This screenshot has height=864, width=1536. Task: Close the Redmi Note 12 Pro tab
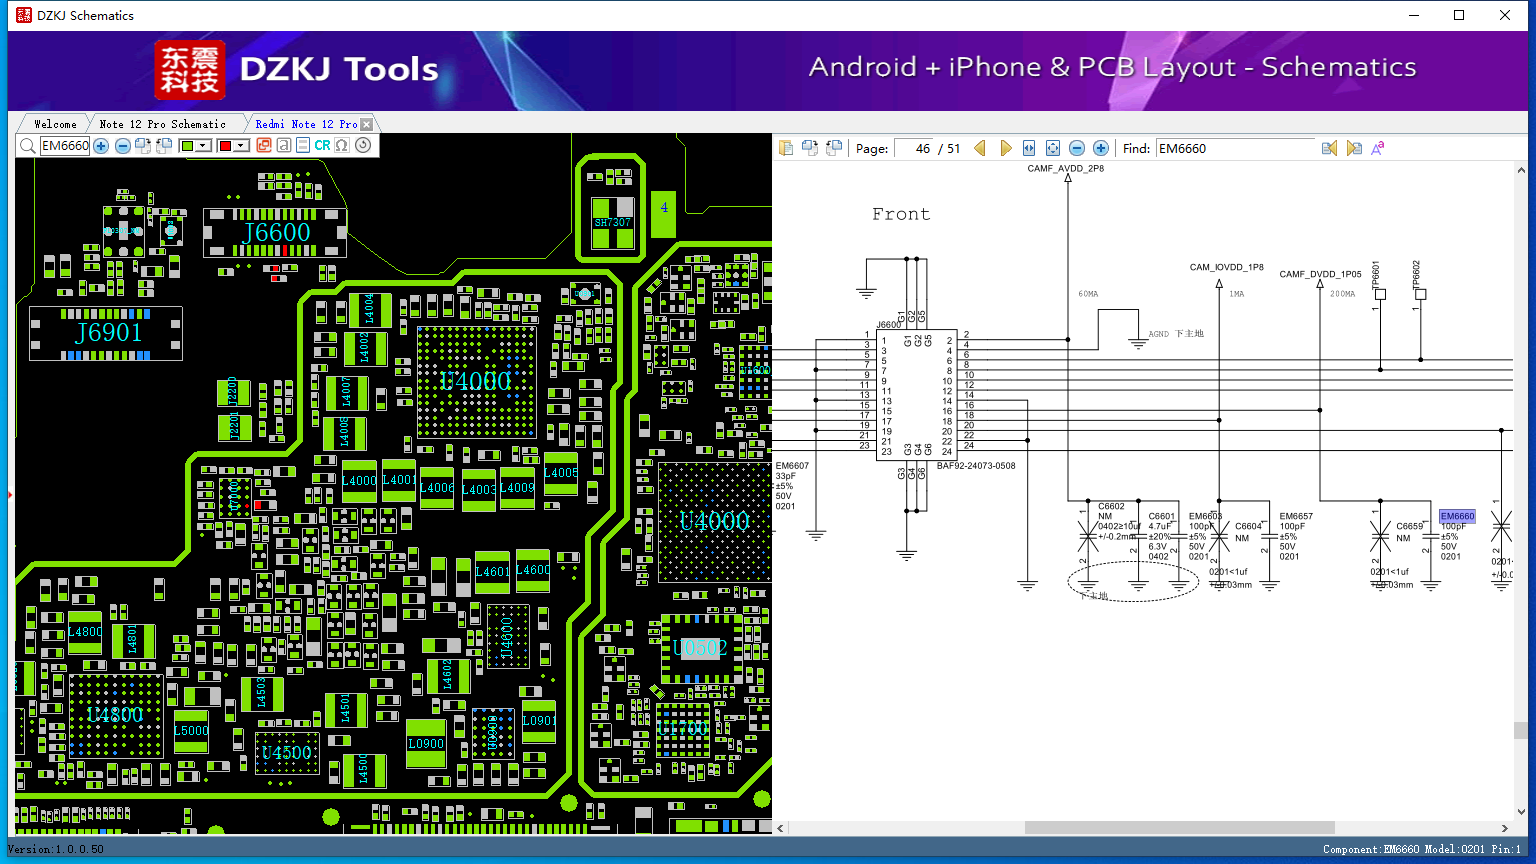(367, 124)
